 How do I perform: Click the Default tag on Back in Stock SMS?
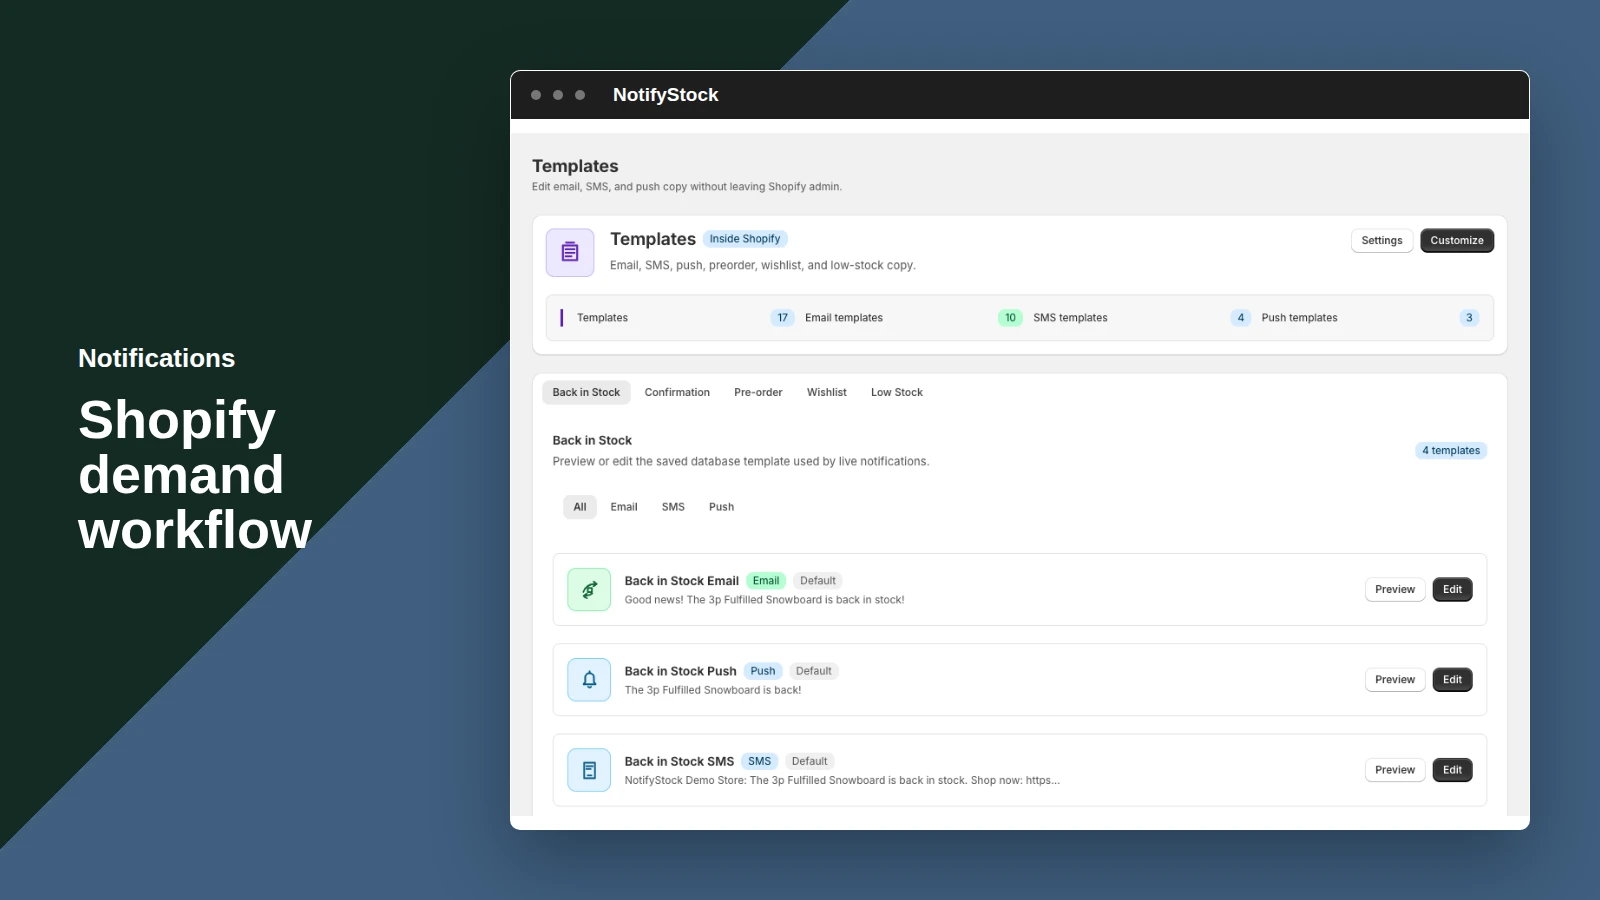click(810, 761)
